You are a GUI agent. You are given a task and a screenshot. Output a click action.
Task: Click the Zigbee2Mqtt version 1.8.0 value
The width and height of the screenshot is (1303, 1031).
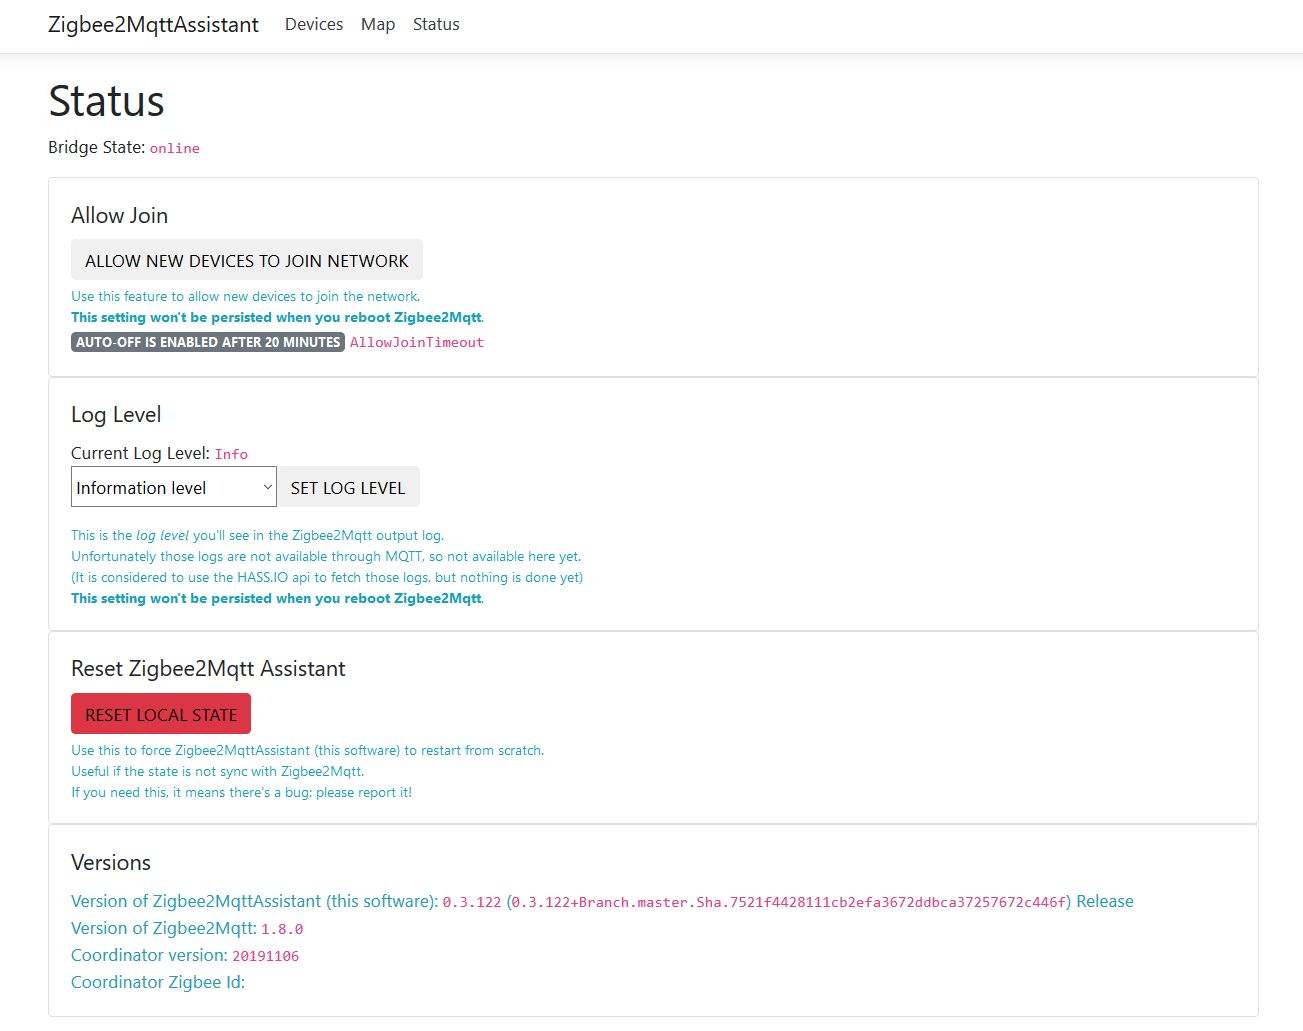pyautogui.click(x=282, y=929)
